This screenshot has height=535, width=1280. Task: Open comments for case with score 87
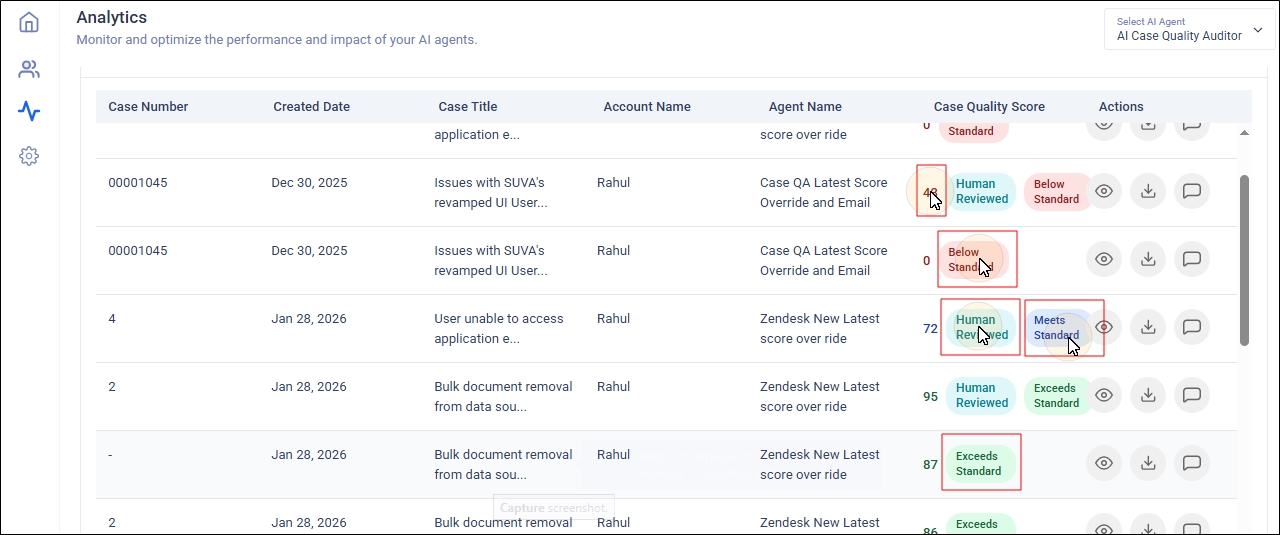(1191, 463)
